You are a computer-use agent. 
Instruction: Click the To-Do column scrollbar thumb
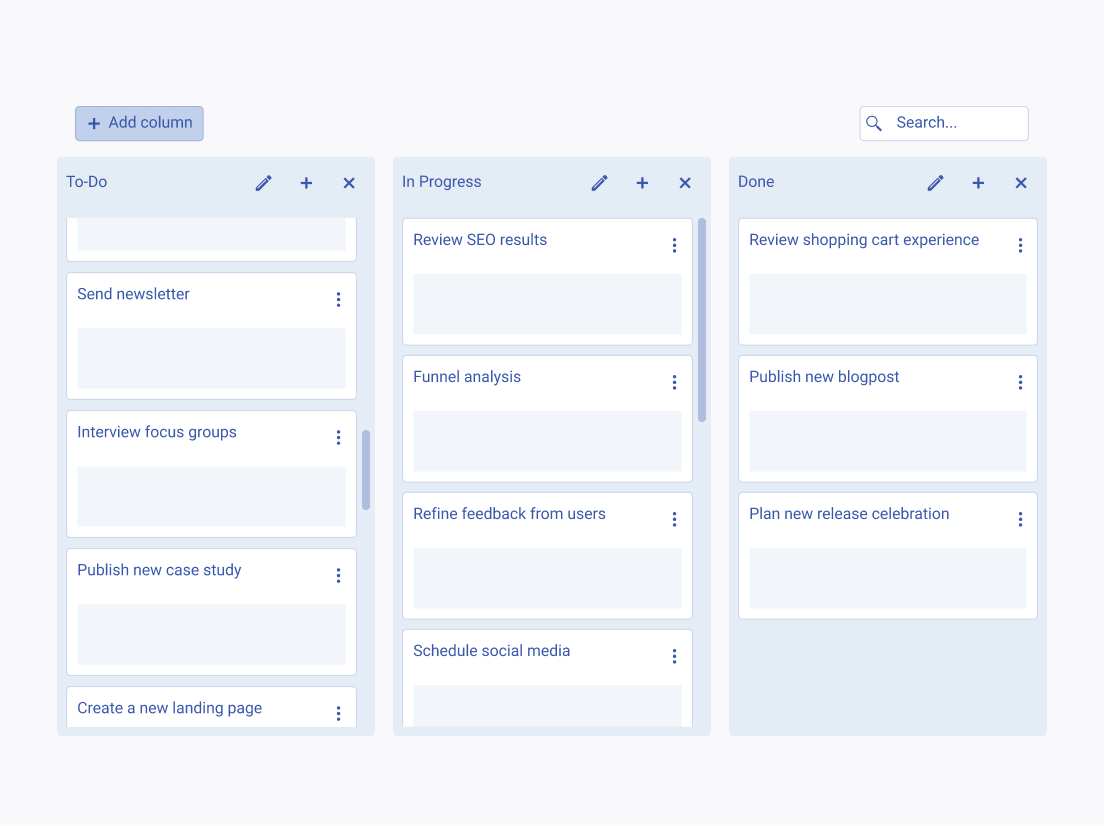pyautogui.click(x=366, y=470)
